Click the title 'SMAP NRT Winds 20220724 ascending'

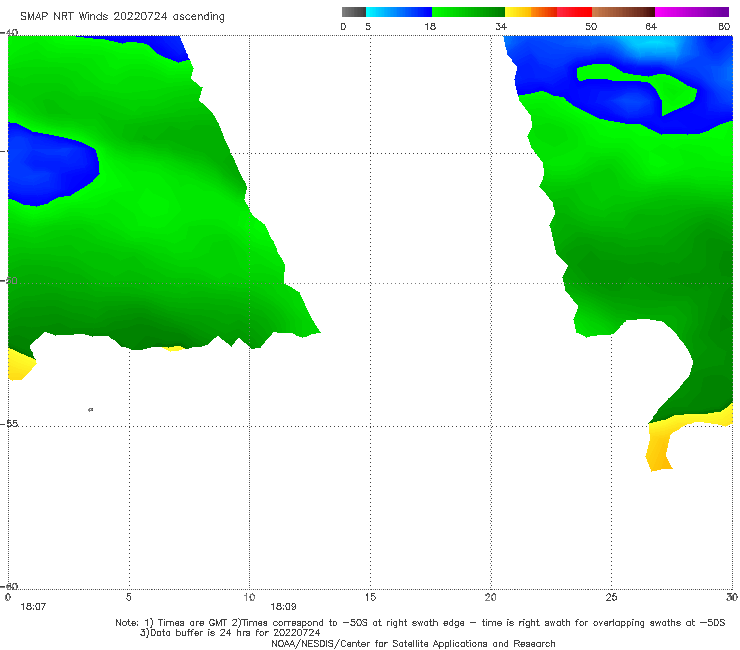[x=122, y=16]
